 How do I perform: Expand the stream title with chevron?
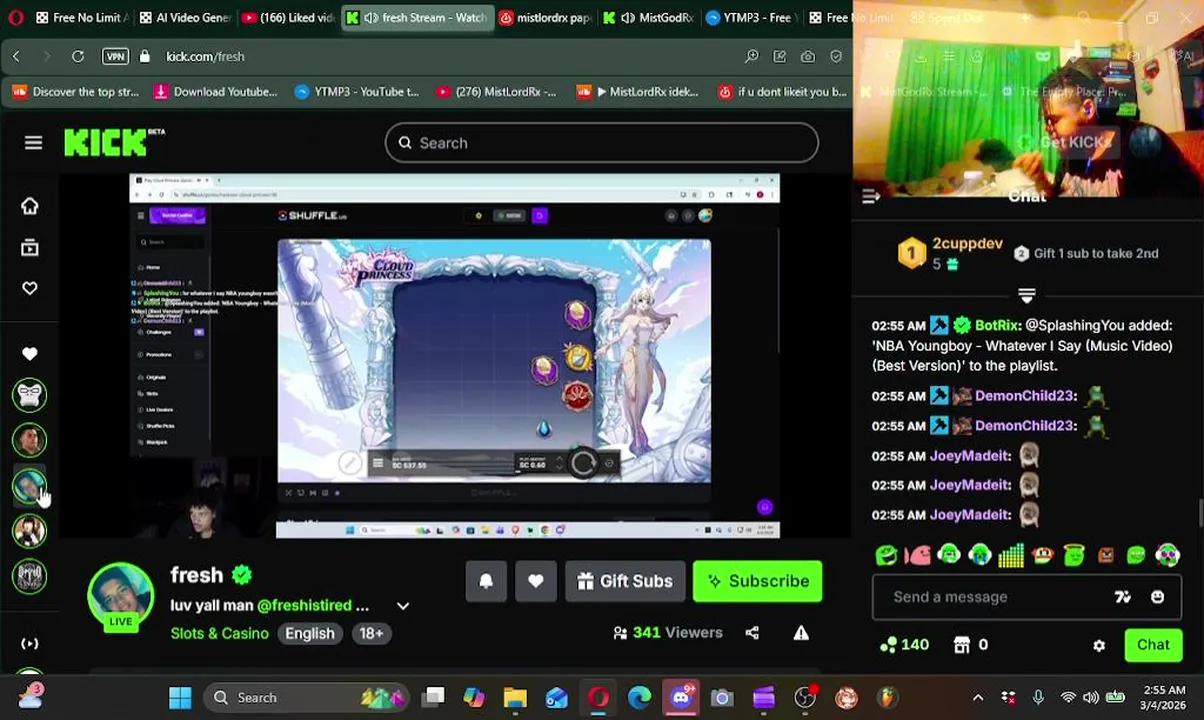(403, 606)
